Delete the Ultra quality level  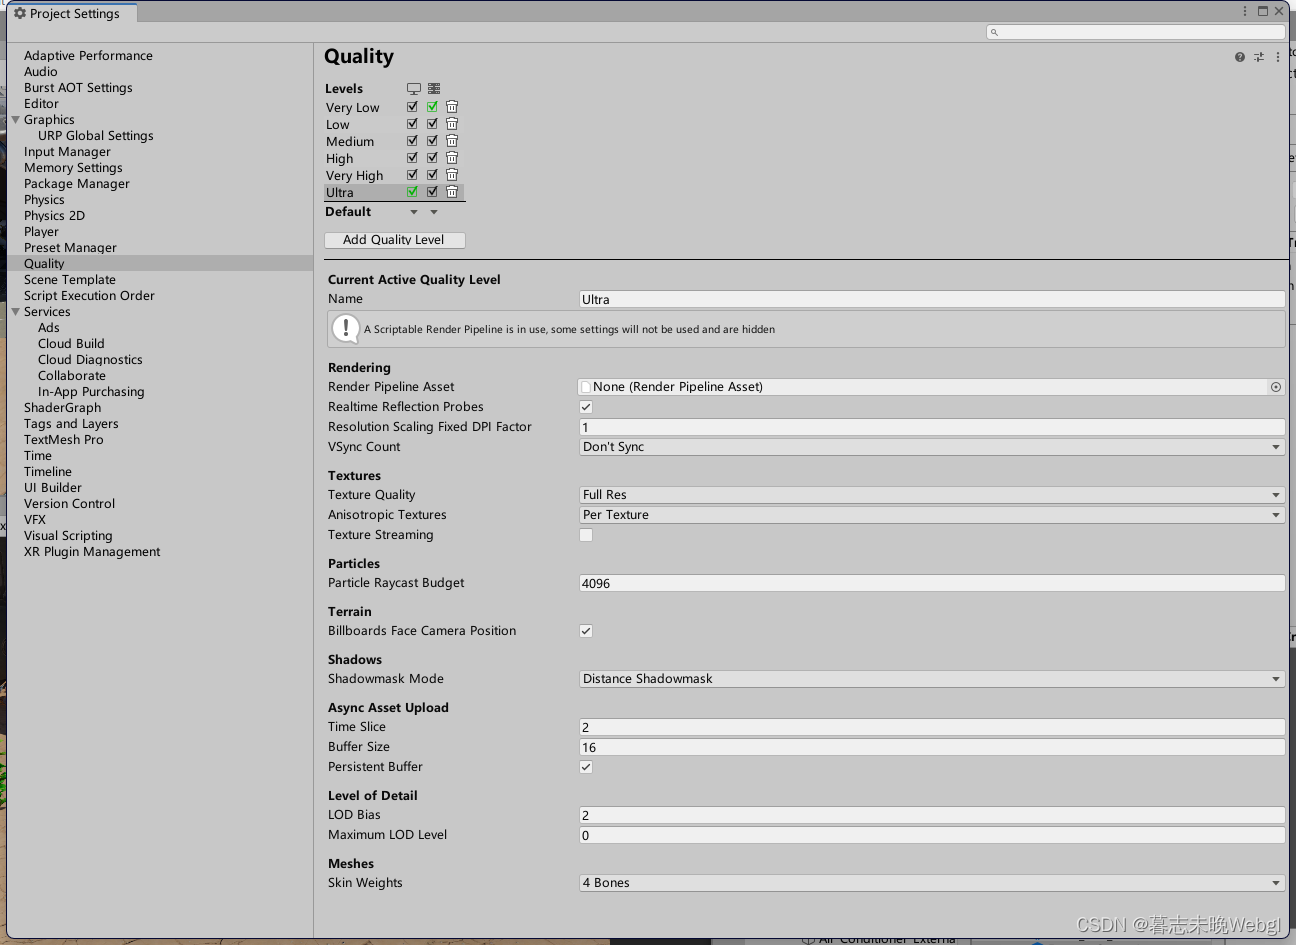point(452,192)
